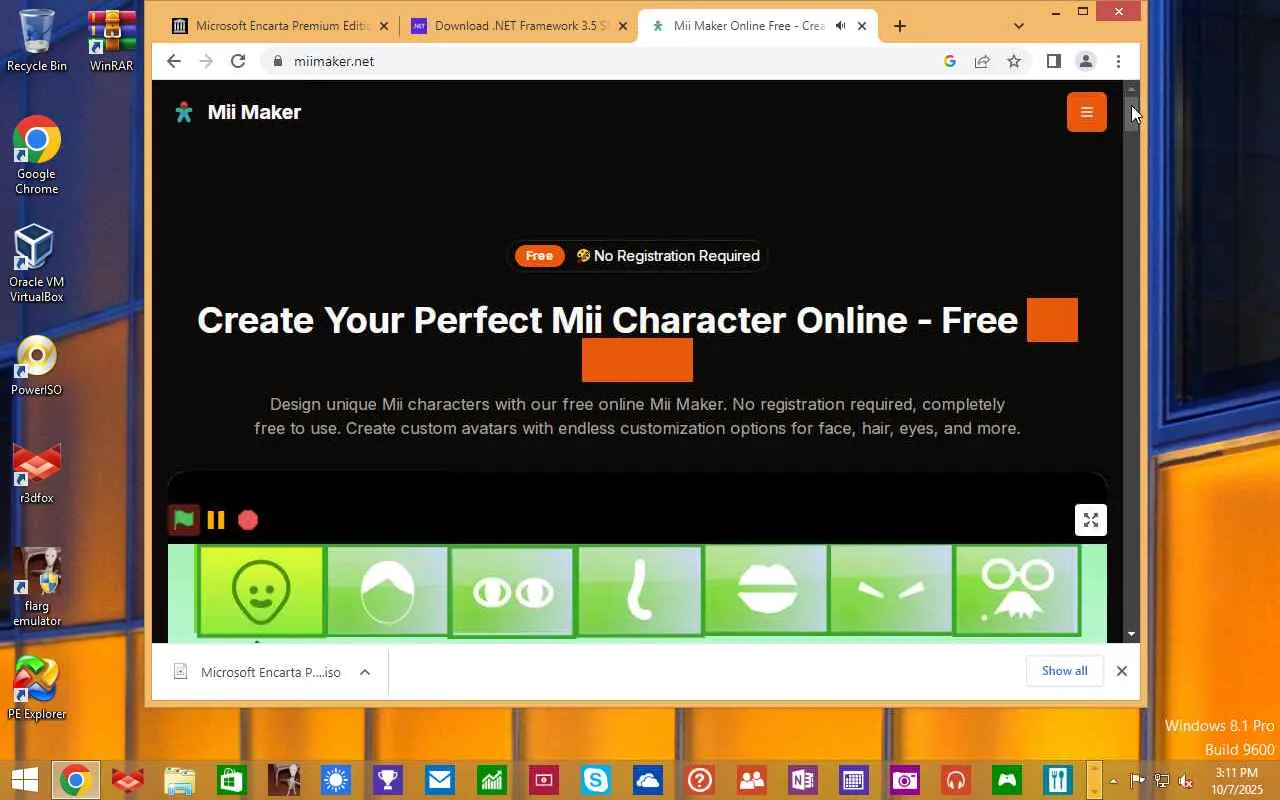The height and width of the screenshot is (800, 1280).
Task: Select the eyebrows category icon
Action: coord(891,590)
